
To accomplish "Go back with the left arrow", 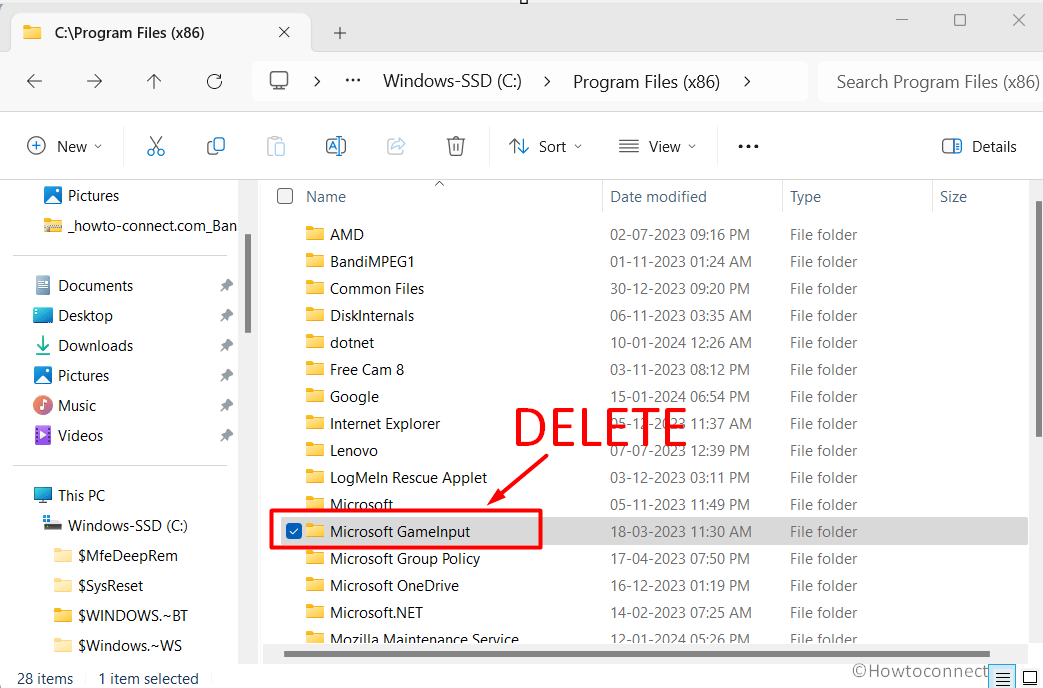I will click(35, 81).
